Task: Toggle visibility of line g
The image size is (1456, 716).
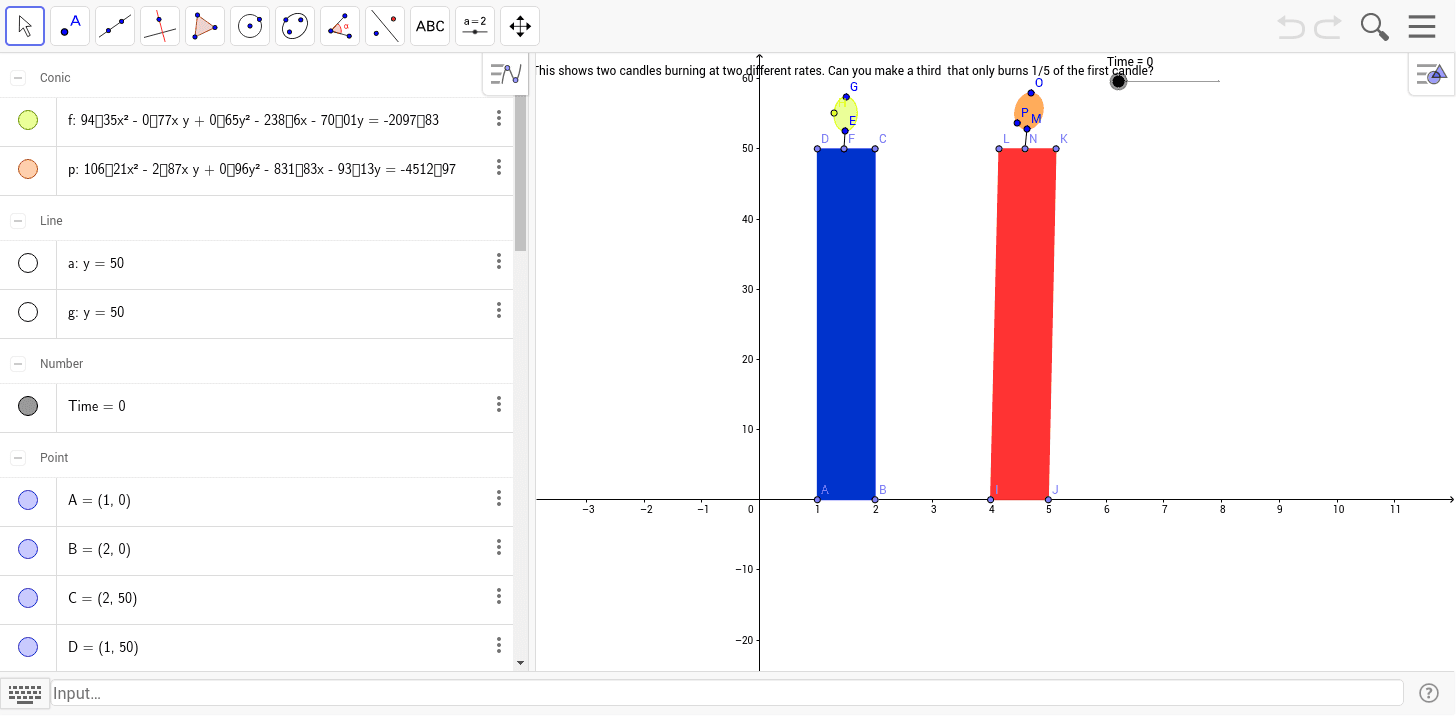Action: (x=28, y=312)
